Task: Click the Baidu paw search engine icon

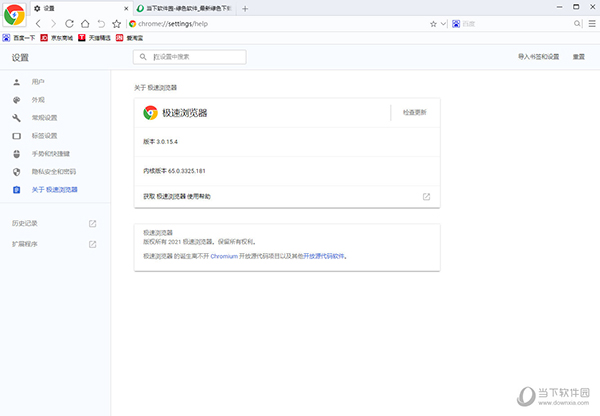Action: click(456, 24)
